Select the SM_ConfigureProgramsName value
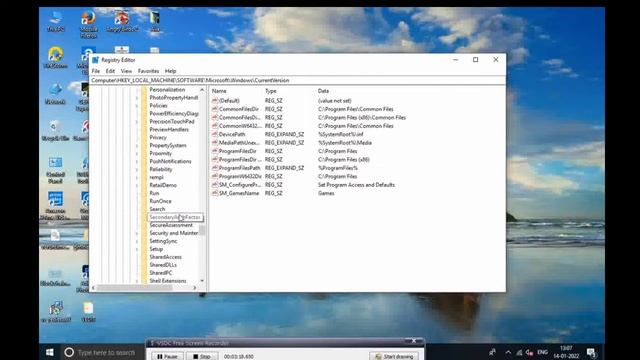Screen dimensions: 640x360 point(240,185)
